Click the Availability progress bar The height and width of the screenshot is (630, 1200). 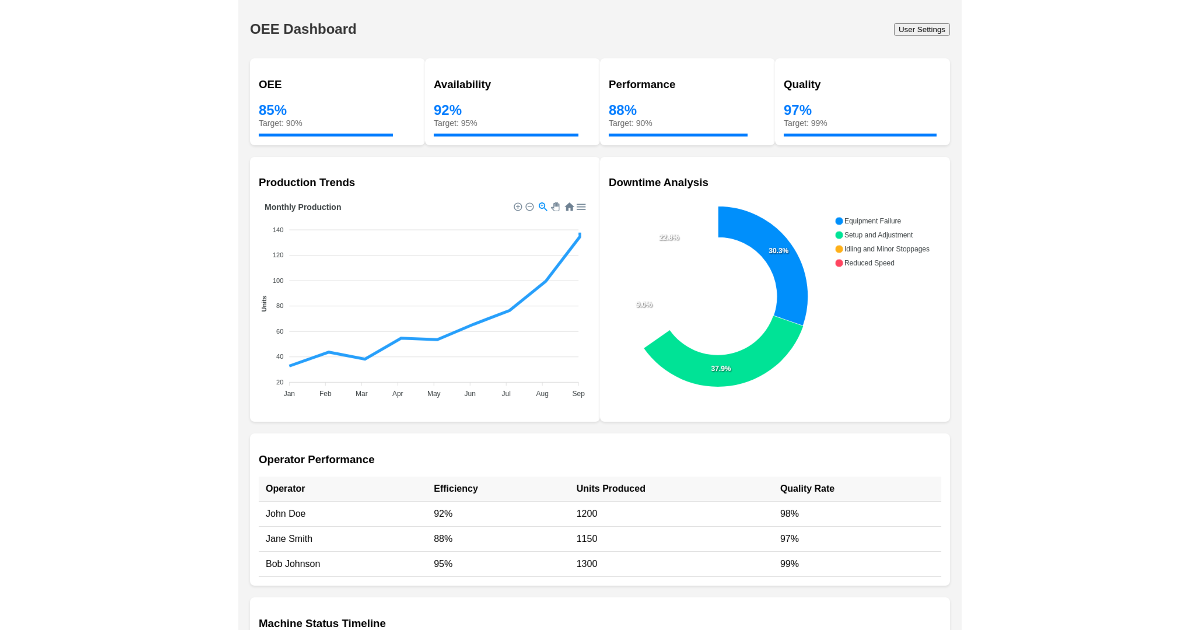505,134
